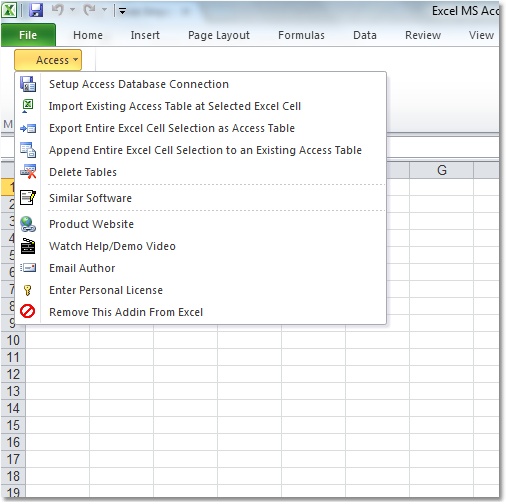The width and height of the screenshot is (506, 504).
Task: Click the Product Website globe icon
Action: click(28, 224)
